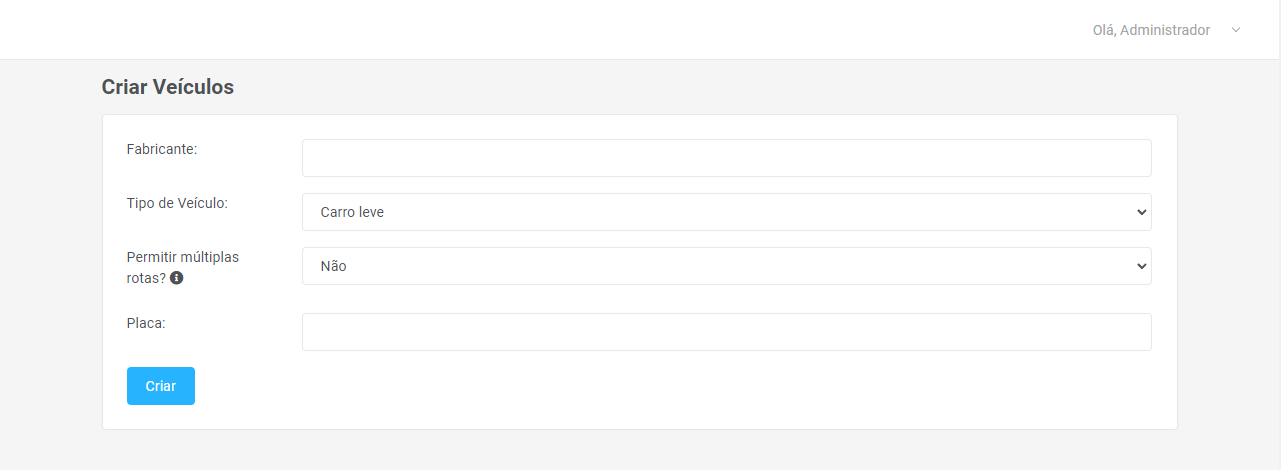The height and width of the screenshot is (470, 1281).
Task: Click the "Carro leve" selected value text
Action: [352, 212]
